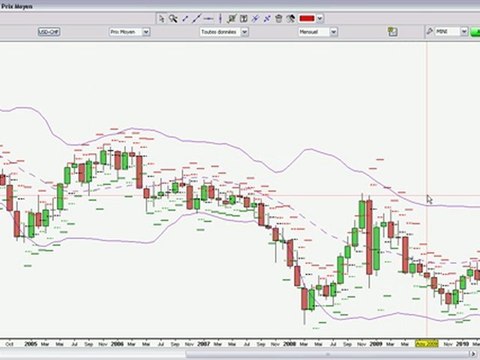Screen dimensions: 480x360
Task: Click the chart edit tool with checkmark
Action: [231, 19]
